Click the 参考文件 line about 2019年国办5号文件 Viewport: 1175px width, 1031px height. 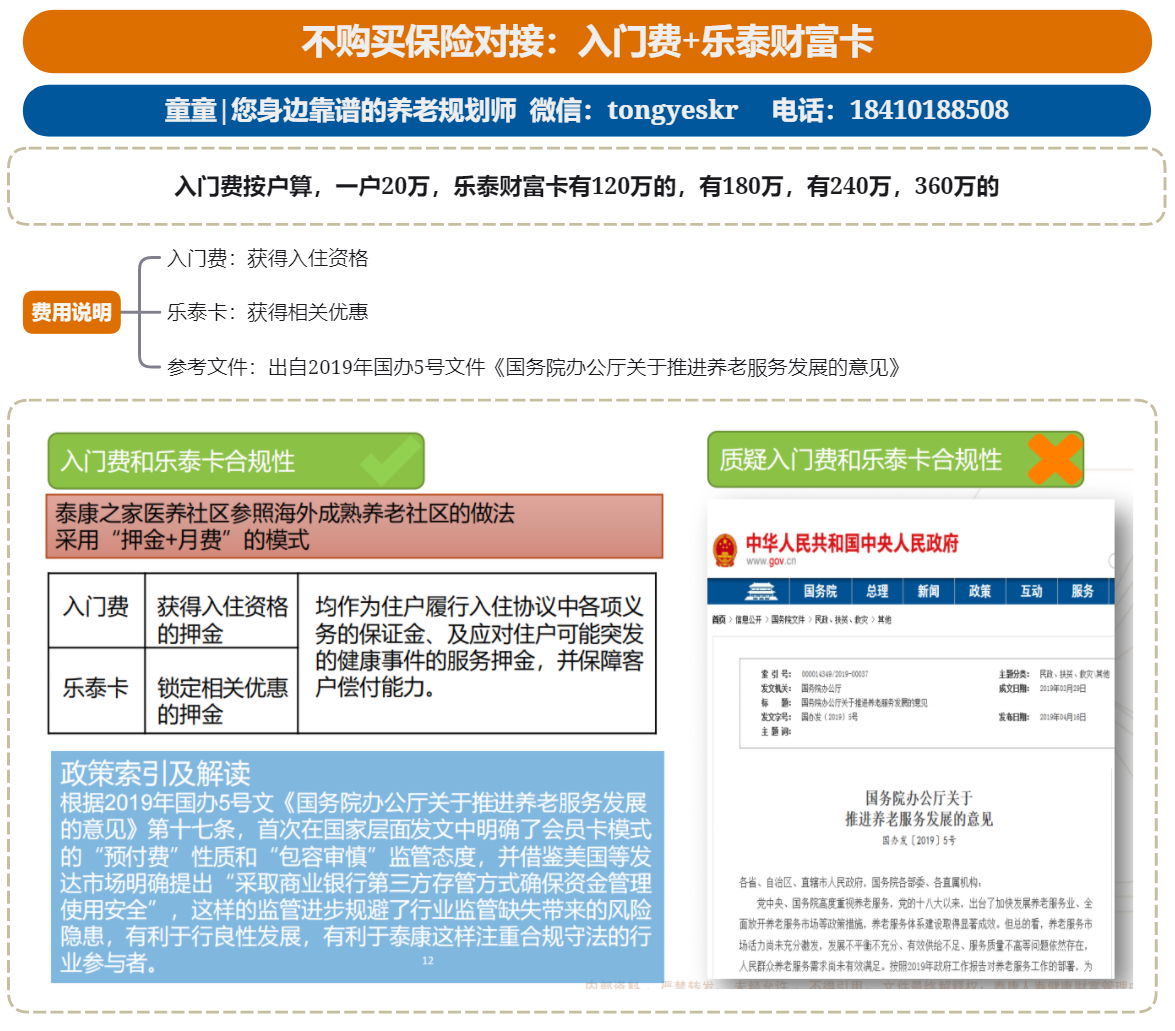(533, 367)
